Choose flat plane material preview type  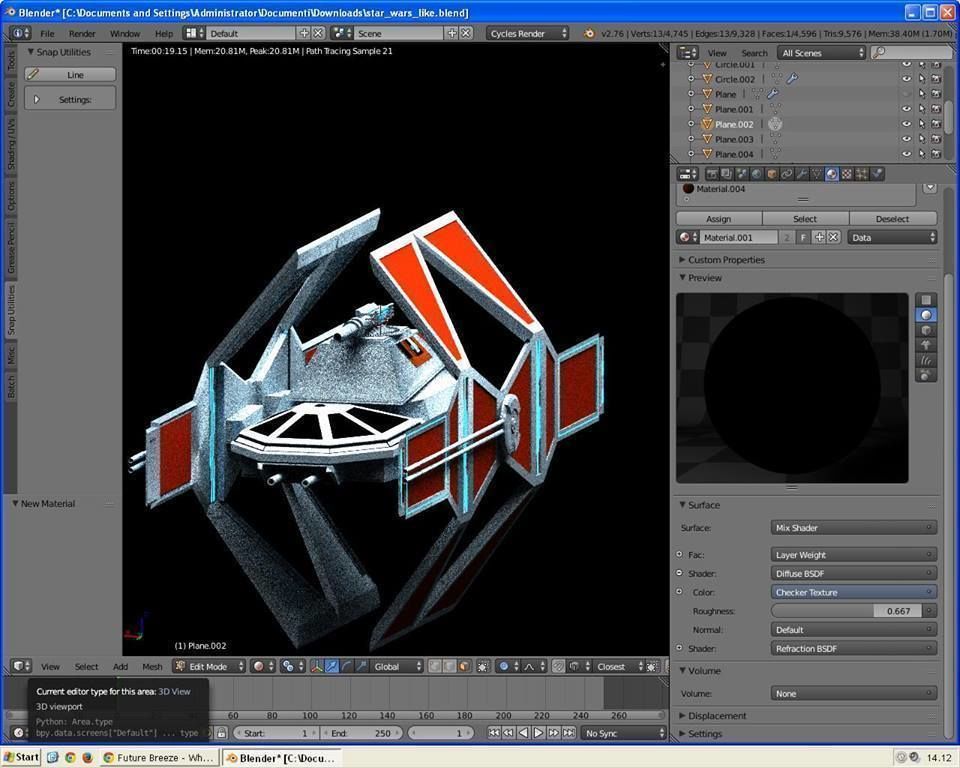coord(926,299)
